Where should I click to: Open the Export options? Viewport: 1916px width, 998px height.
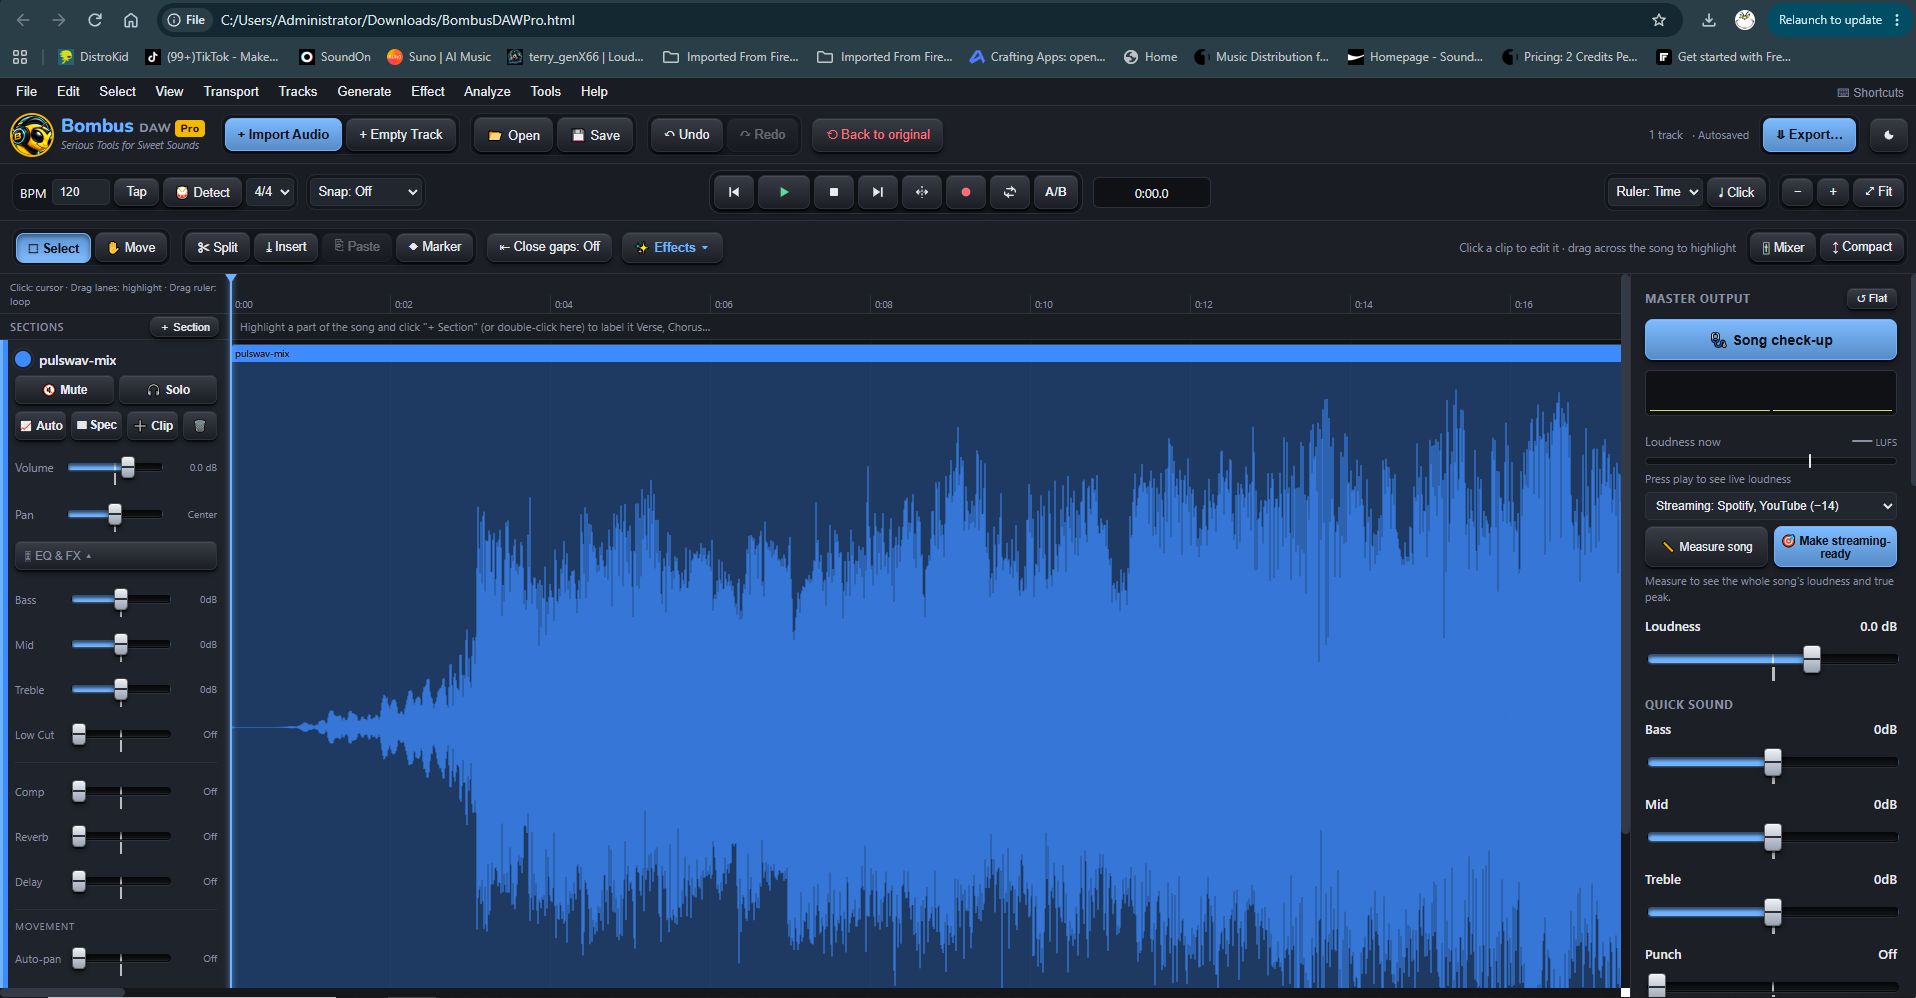pos(1809,135)
